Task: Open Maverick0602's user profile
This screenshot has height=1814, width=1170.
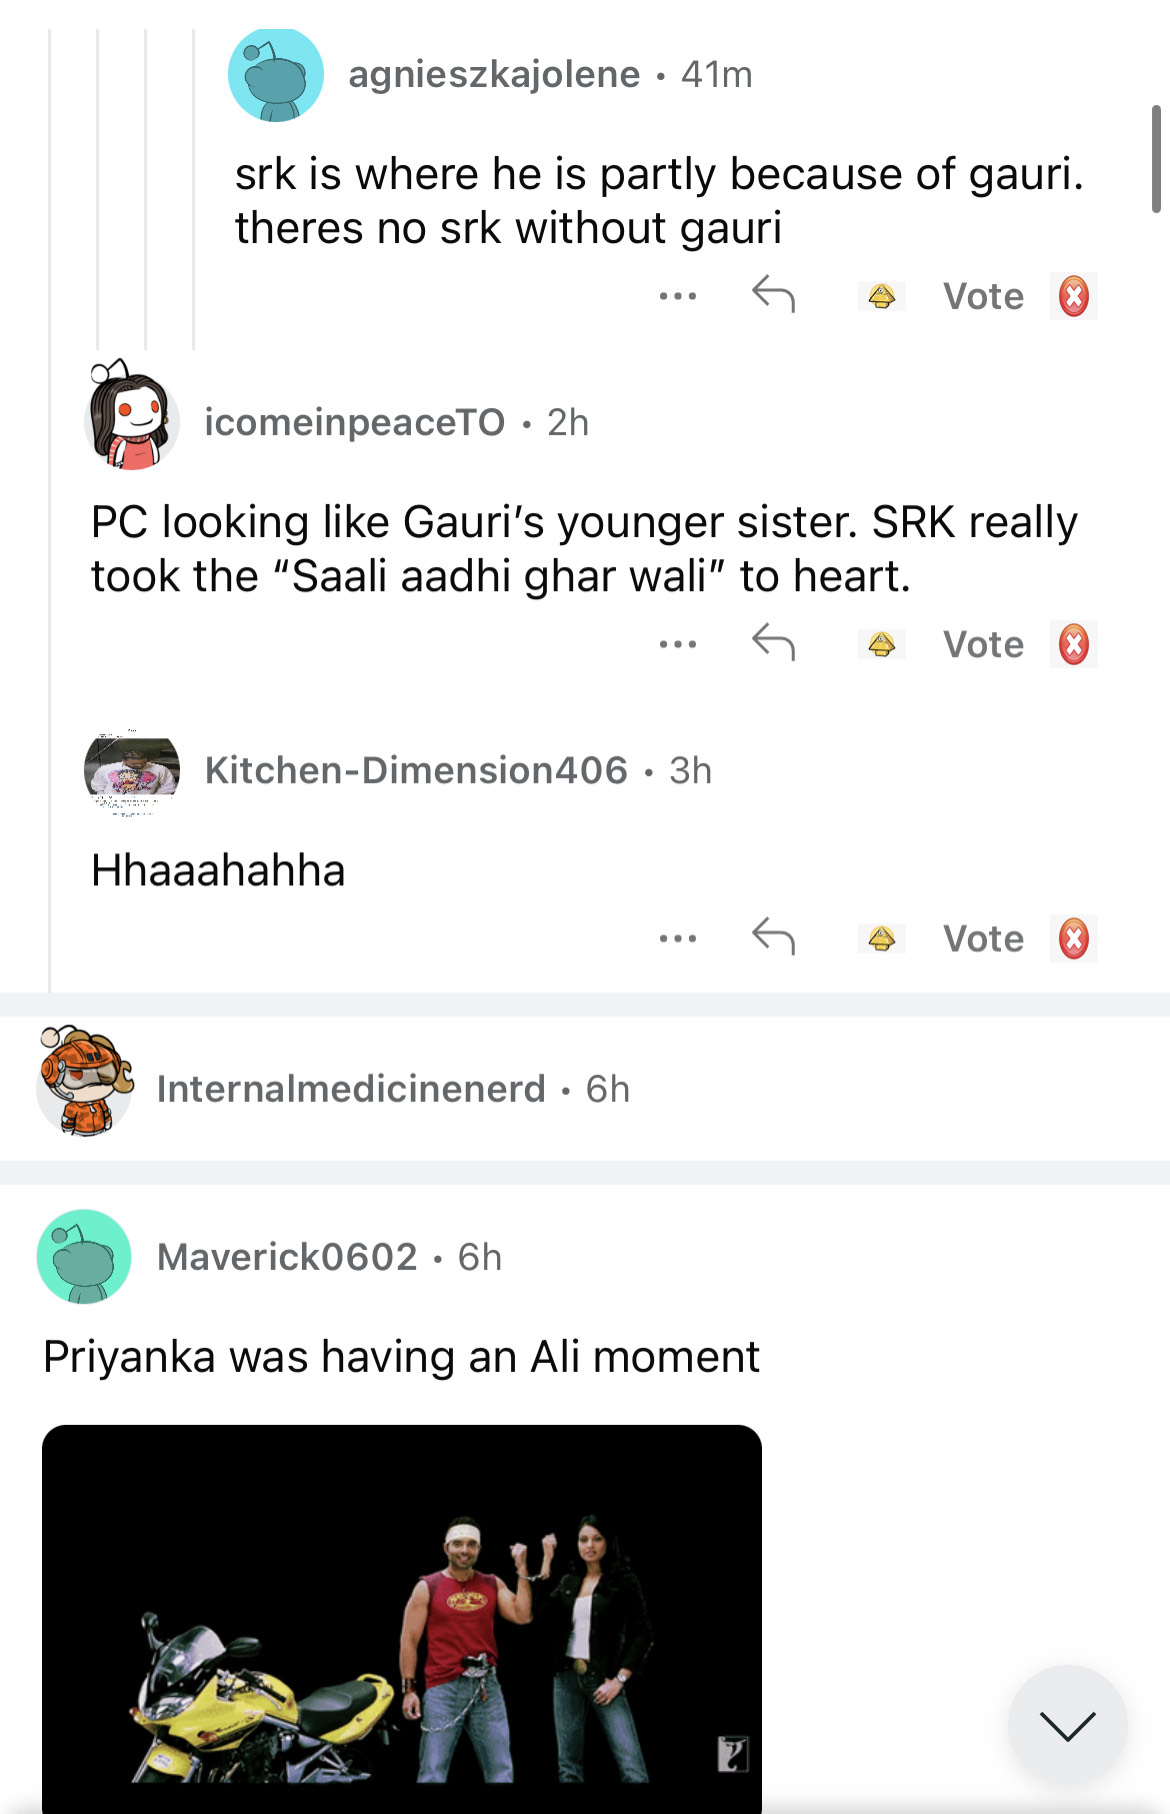Action: pos(287,1256)
